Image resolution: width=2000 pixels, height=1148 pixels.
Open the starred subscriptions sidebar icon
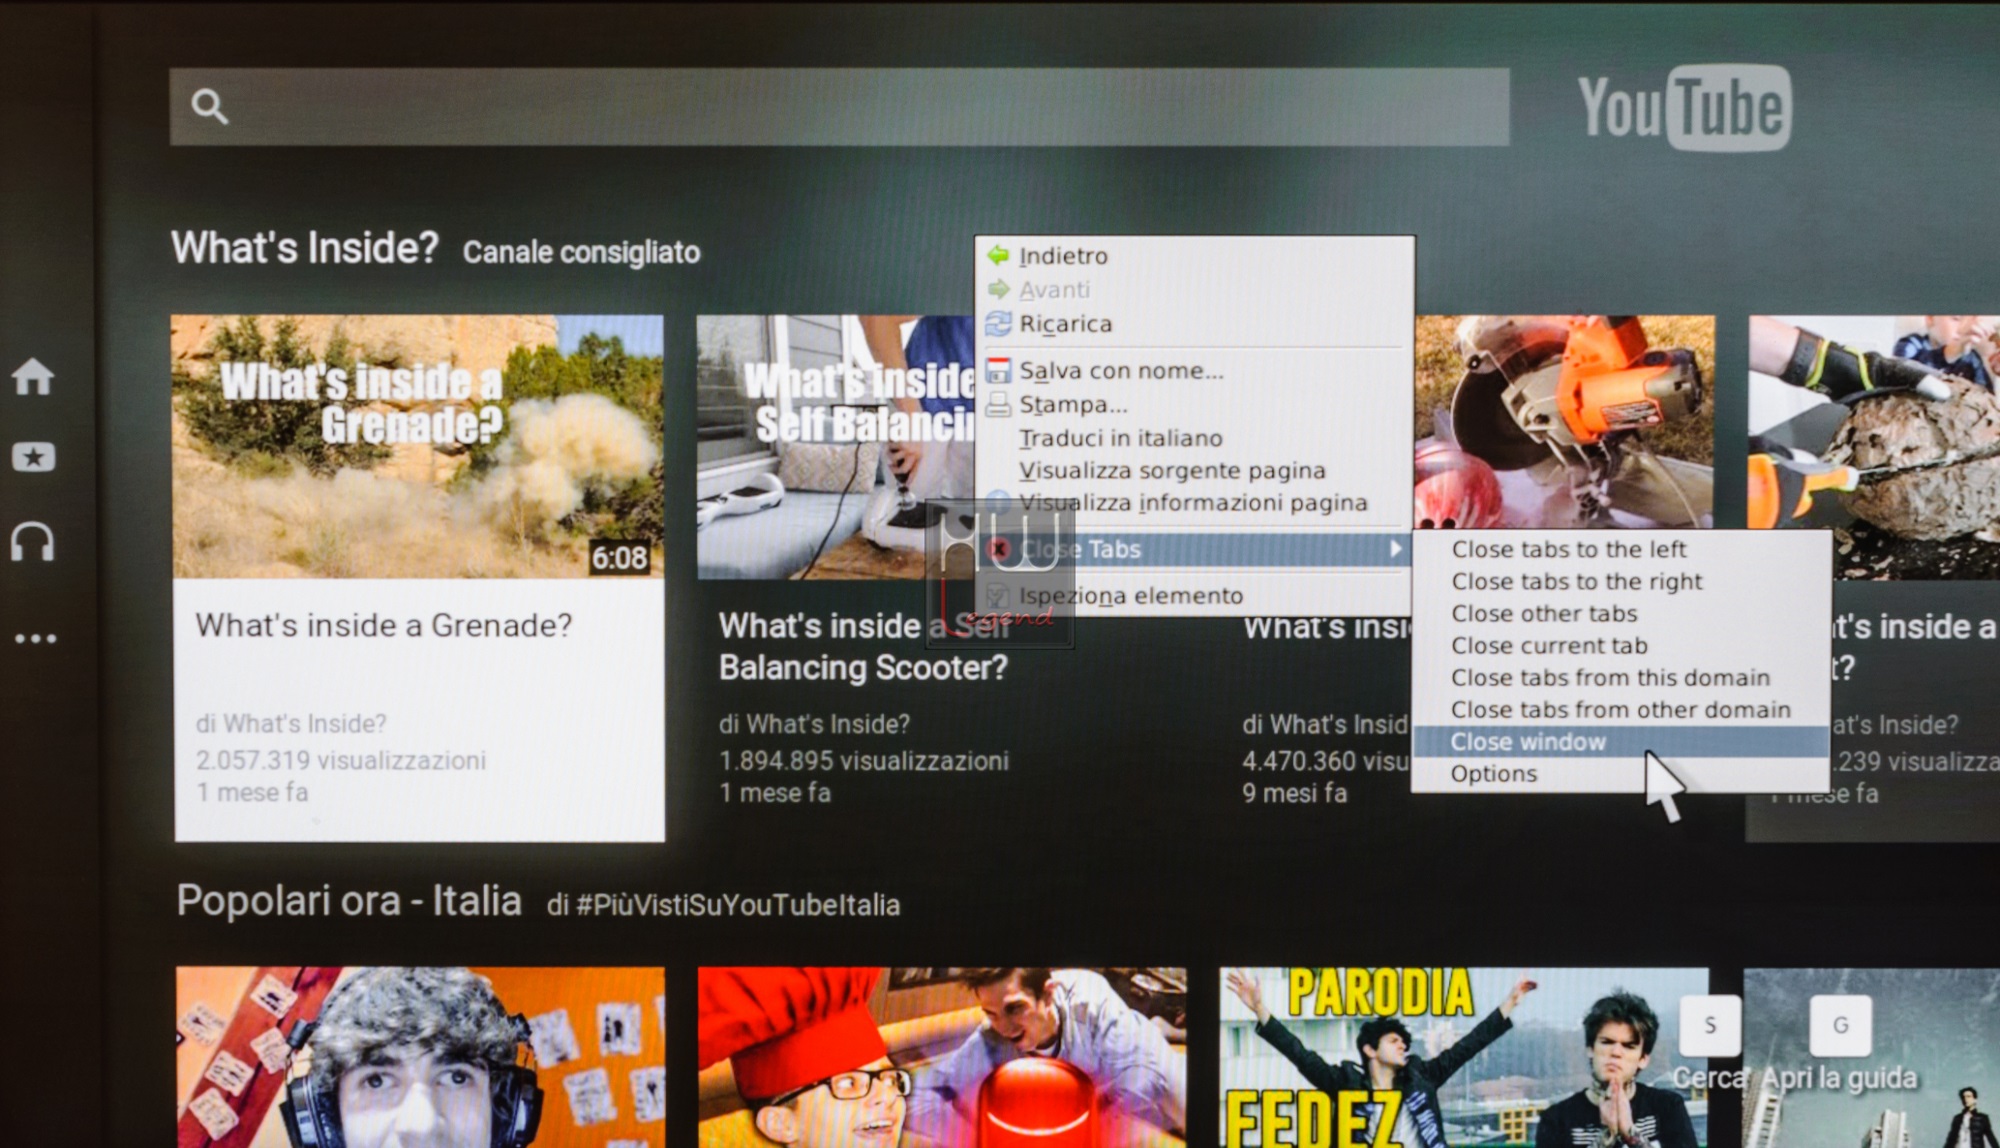point(33,457)
